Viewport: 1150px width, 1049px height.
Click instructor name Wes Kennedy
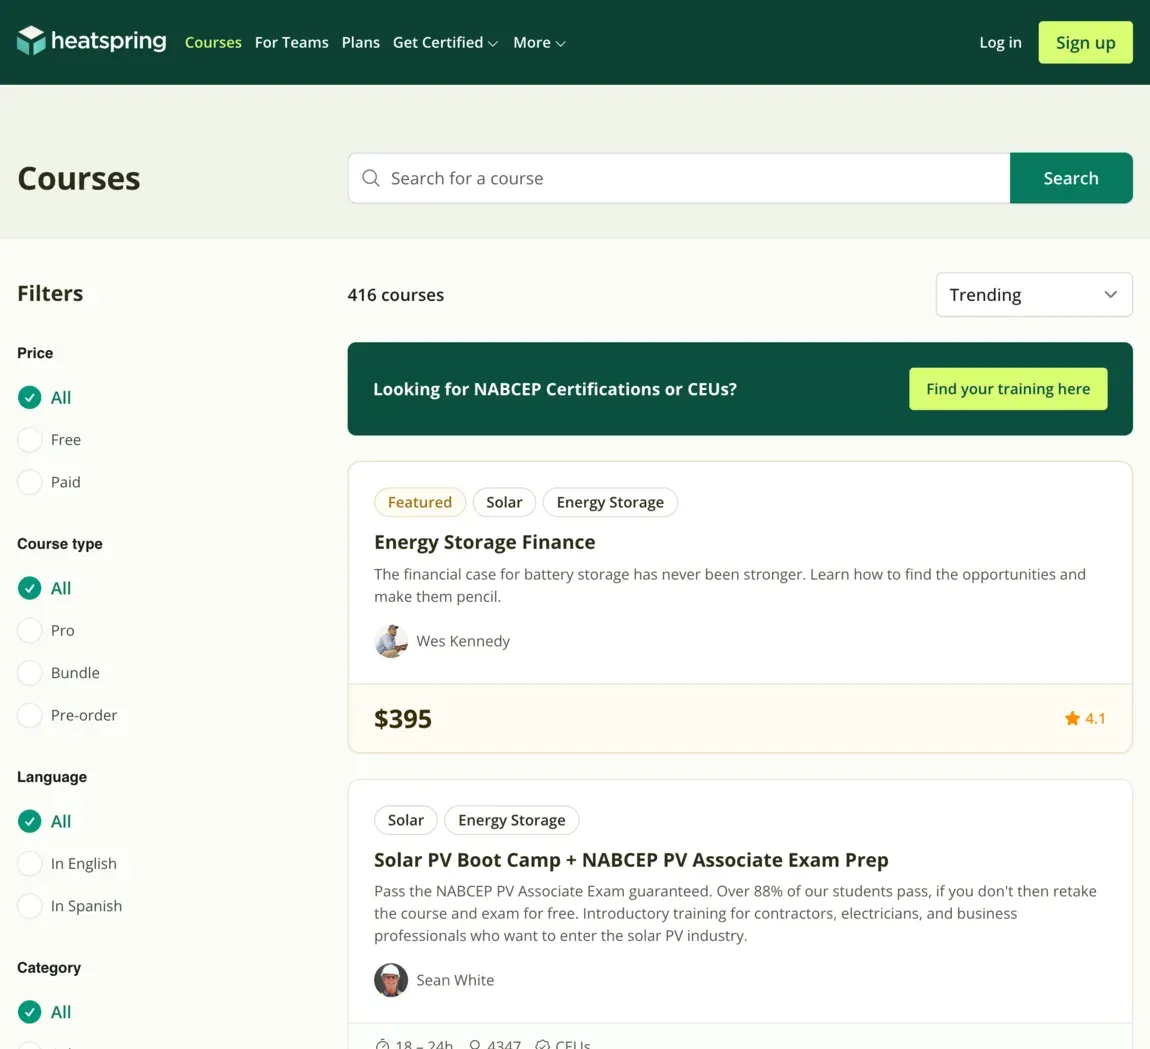(463, 641)
